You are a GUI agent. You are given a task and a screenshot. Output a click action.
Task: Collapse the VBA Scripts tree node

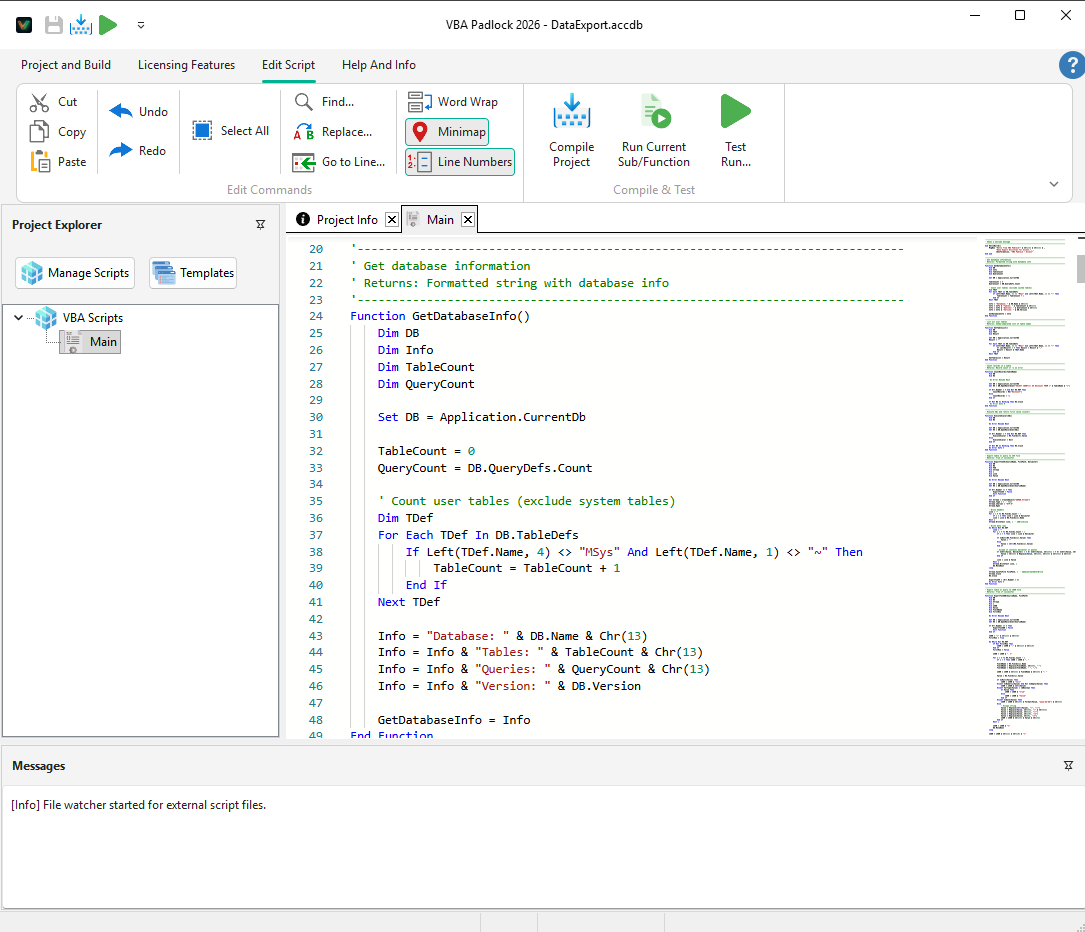[x=18, y=317]
